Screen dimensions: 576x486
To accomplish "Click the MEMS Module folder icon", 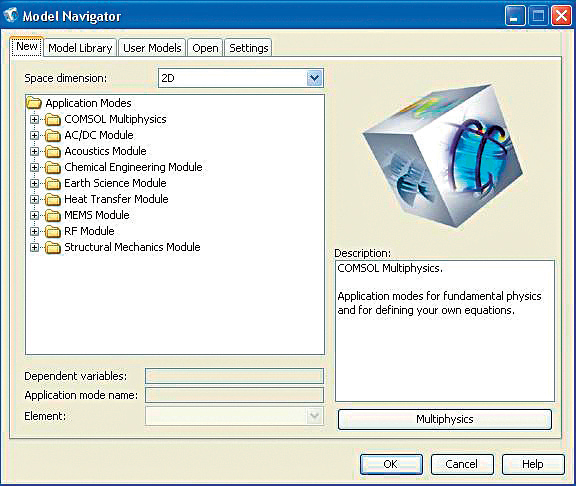I will 53,216.
